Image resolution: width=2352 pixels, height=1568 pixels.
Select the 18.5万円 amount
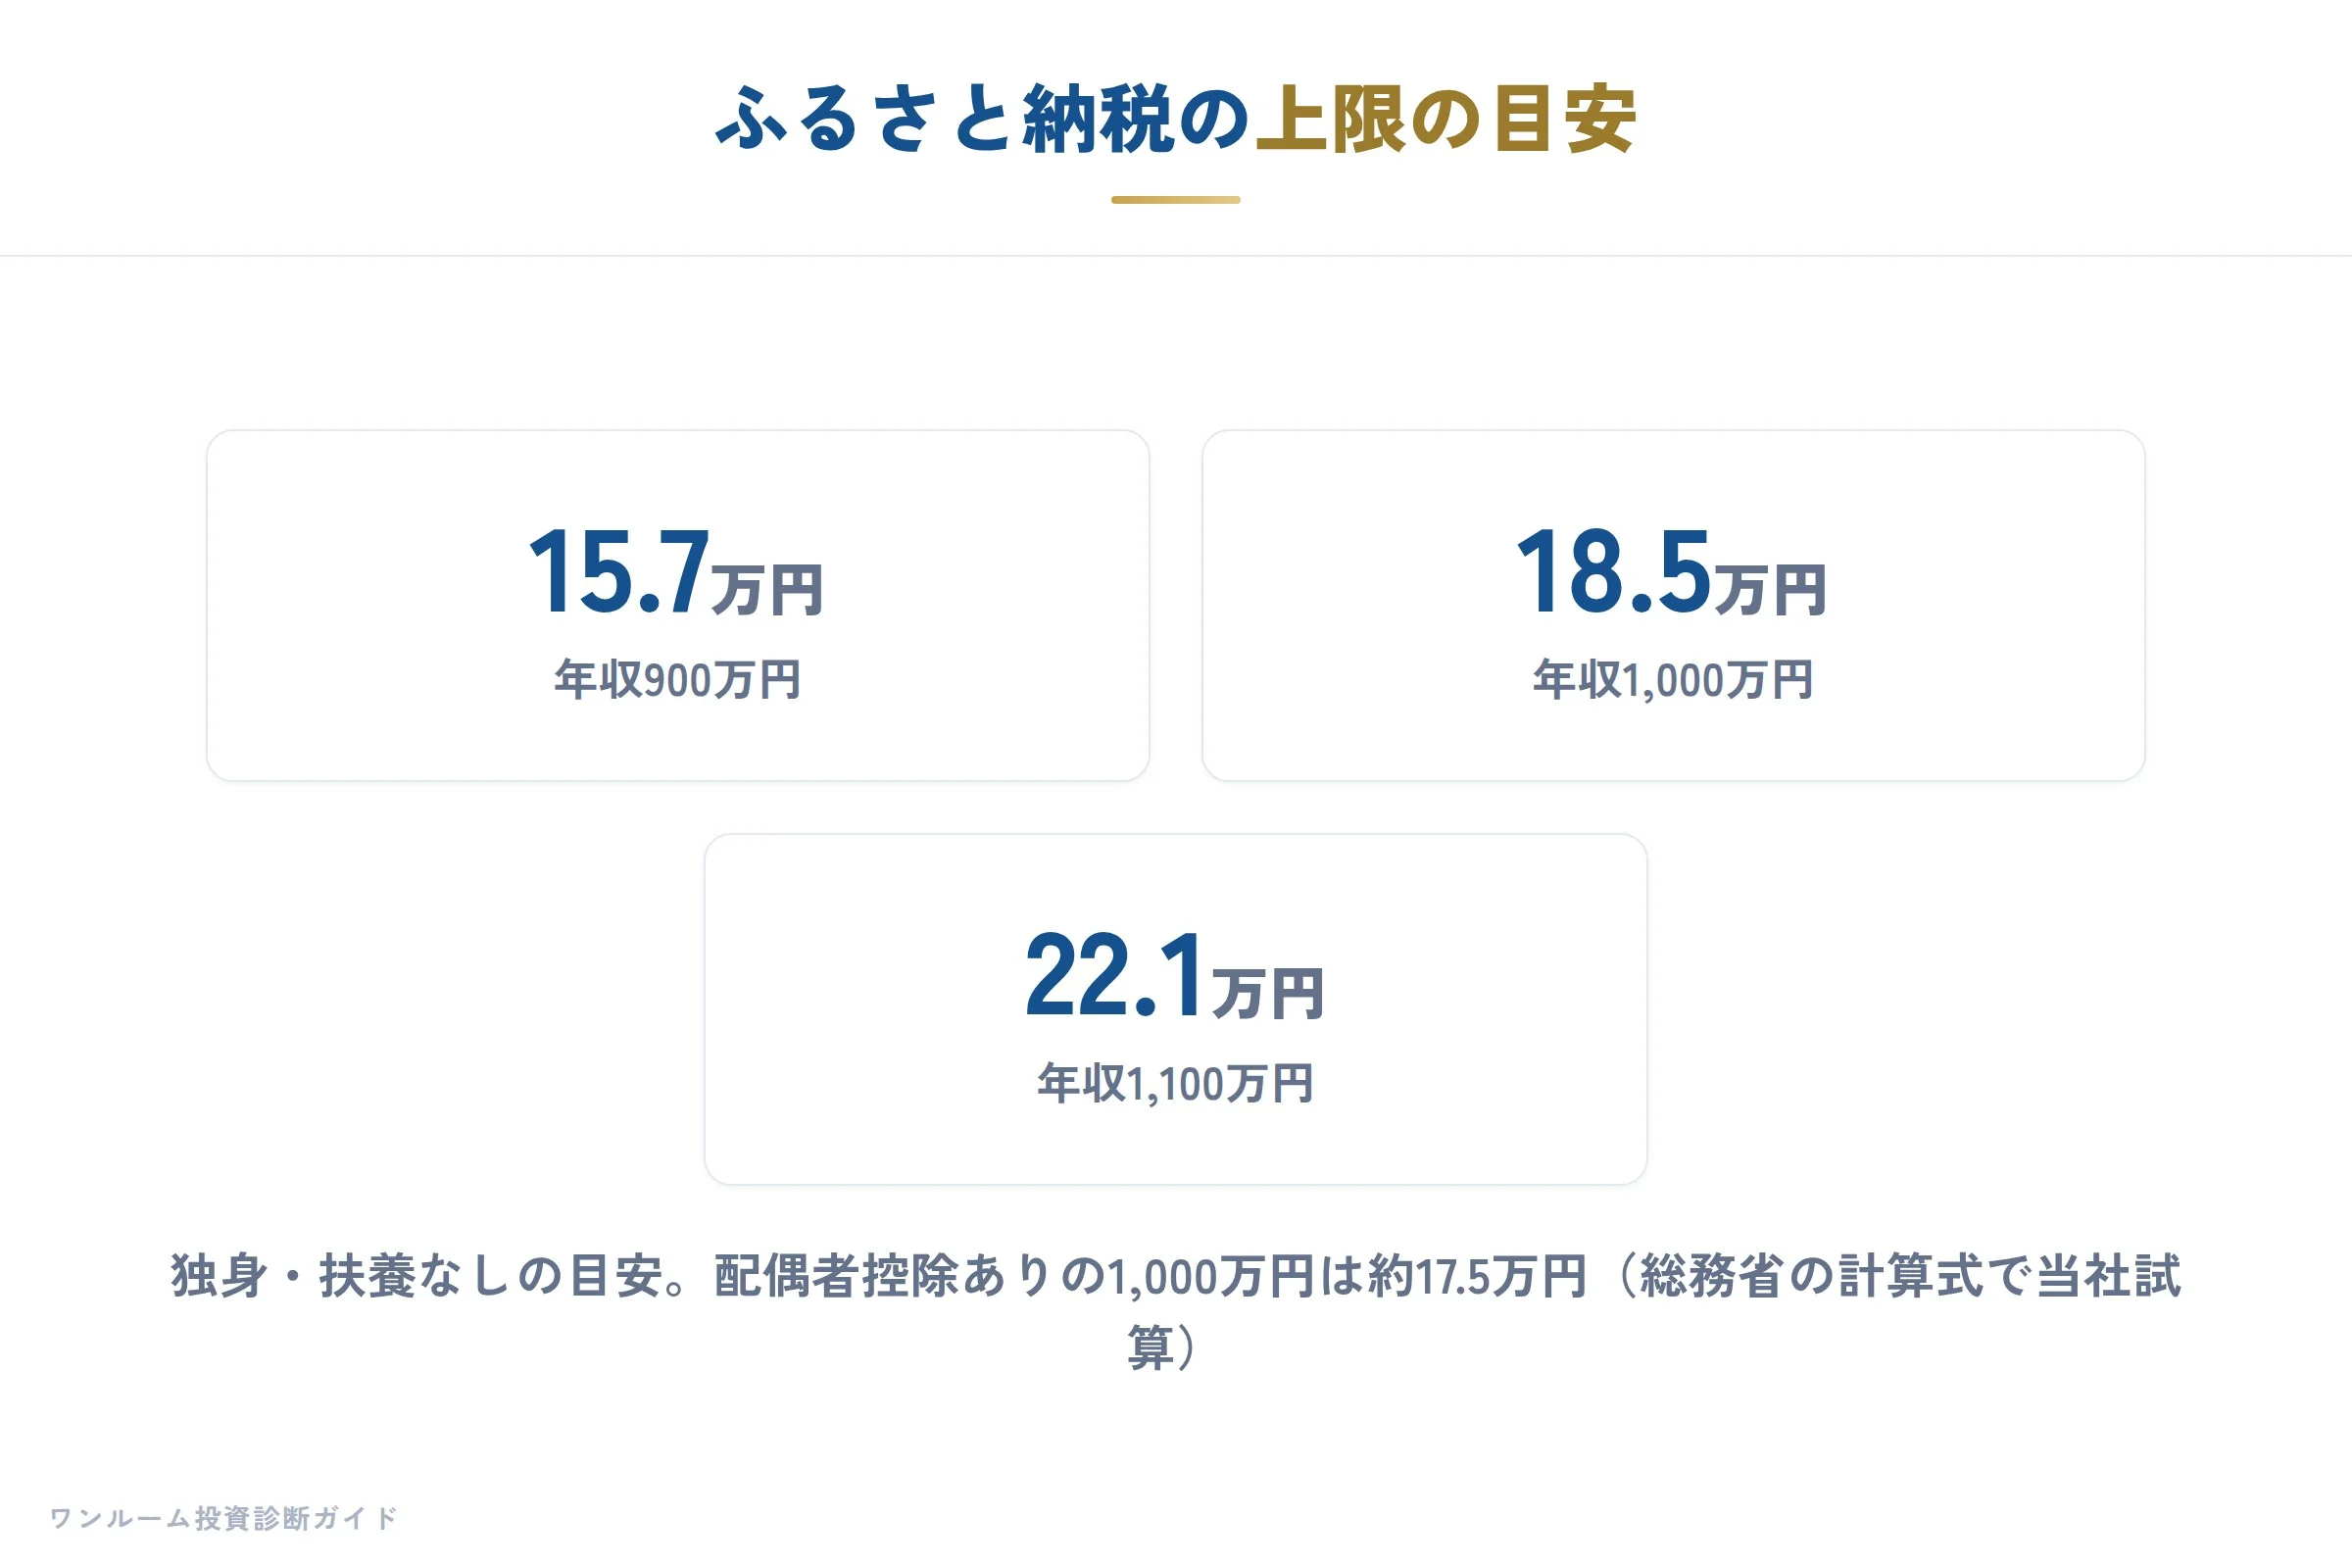coord(1673,572)
